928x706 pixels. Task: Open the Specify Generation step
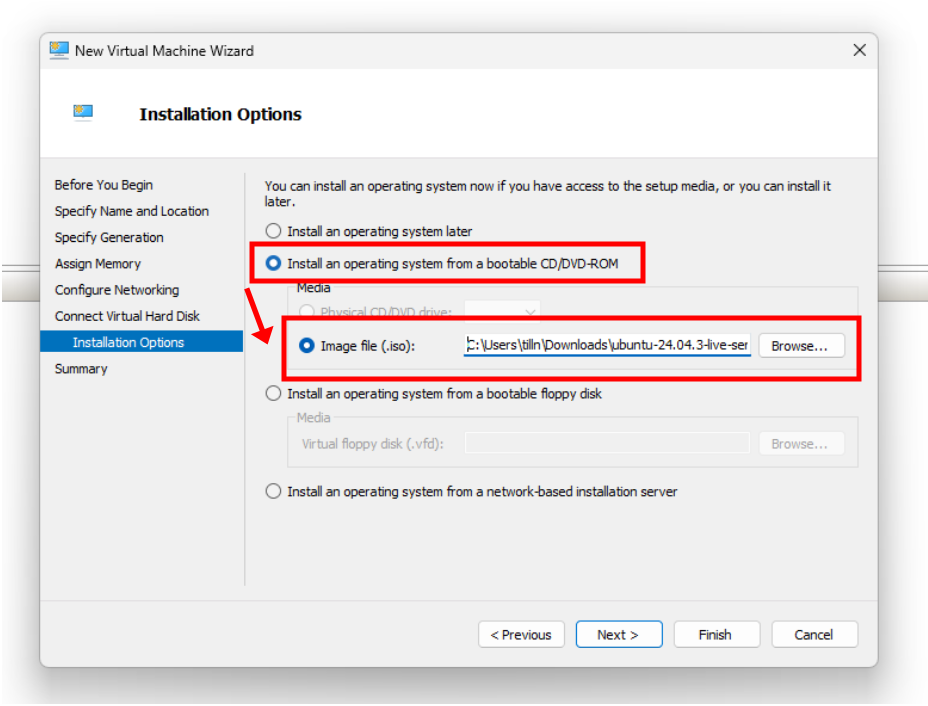(109, 237)
